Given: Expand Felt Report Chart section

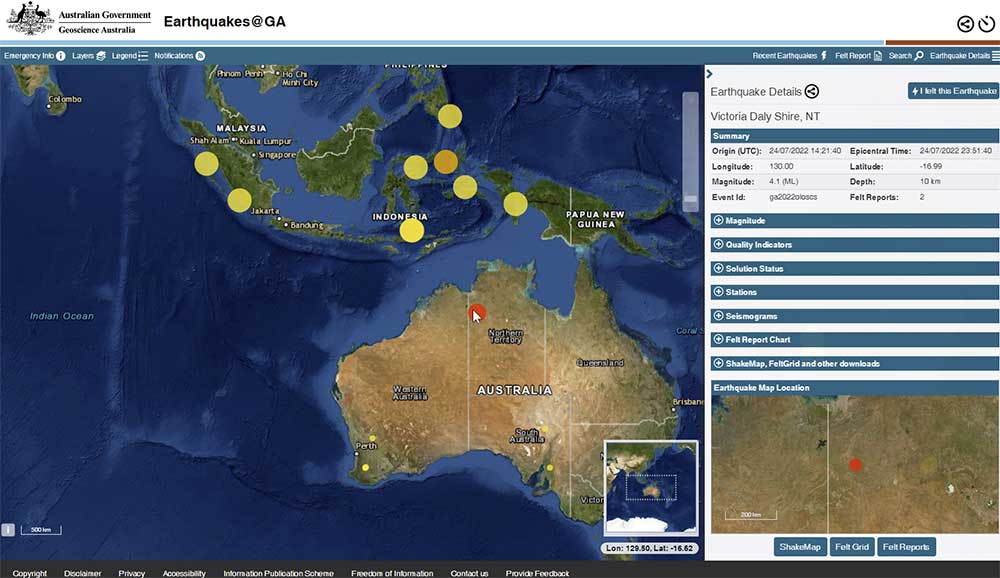Looking at the screenshot, I should click(855, 339).
